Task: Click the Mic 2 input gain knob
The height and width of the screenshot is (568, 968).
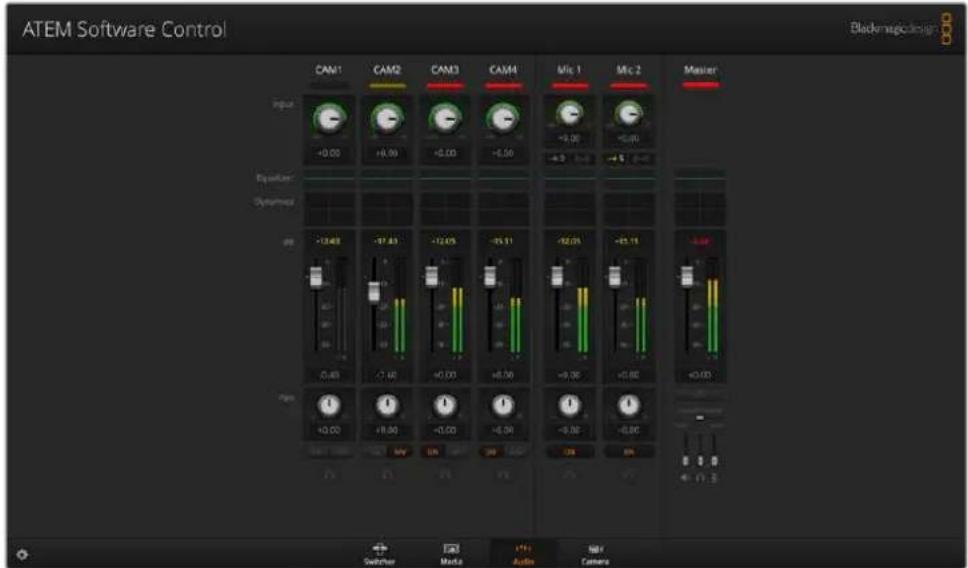Action: (x=628, y=114)
